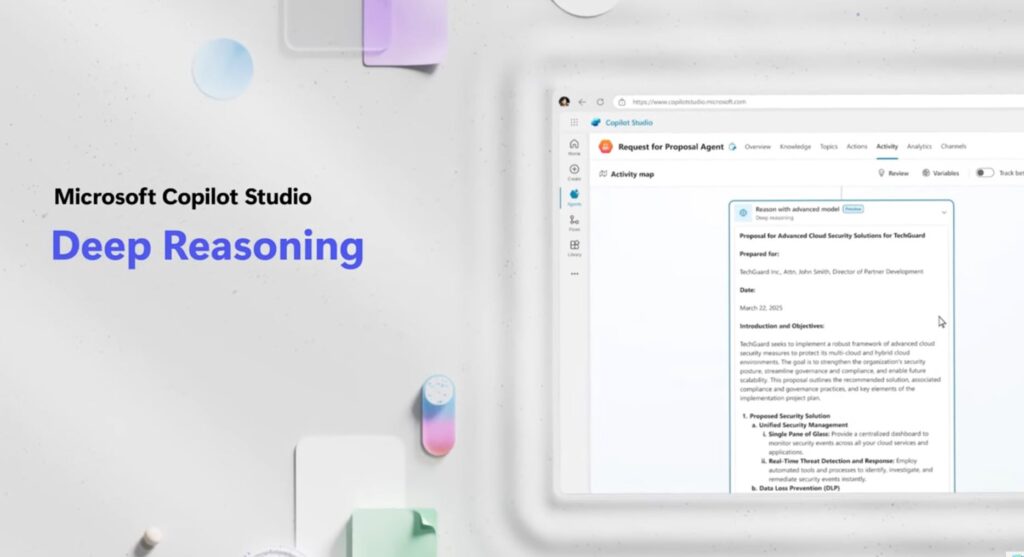Screen dimensions: 1024x557
Task: Open Agents in the left sidebar
Action: click(x=574, y=197)
